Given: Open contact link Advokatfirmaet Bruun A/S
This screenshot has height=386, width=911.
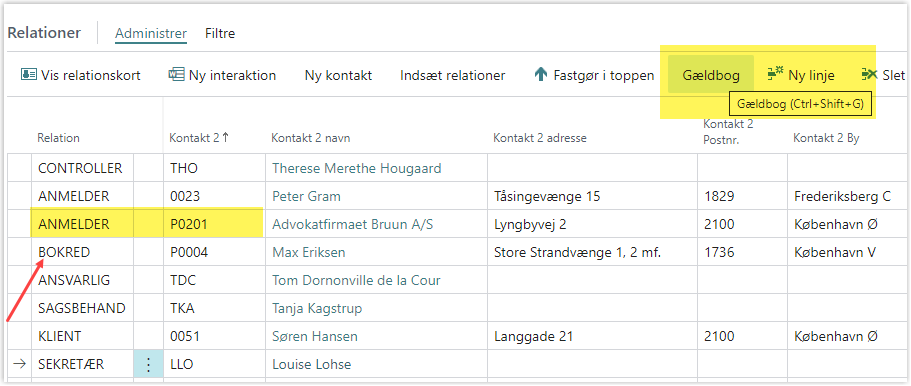Looking at the screenshot, I should [353, 224].
